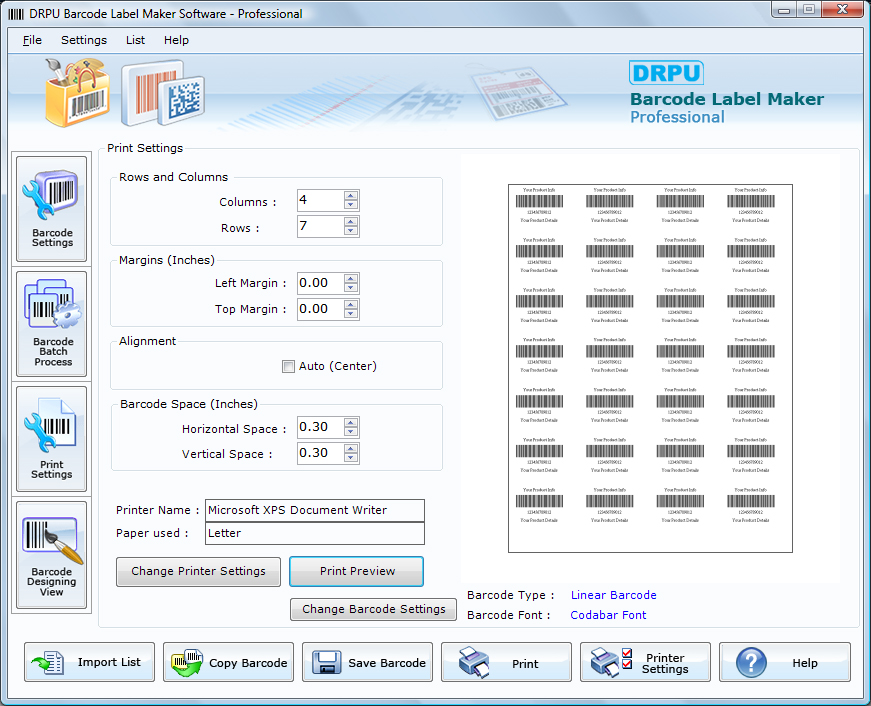Screen dimensions: 871x706
Task: Open the Barcode Designing View
Action: (x=51, y=553)
